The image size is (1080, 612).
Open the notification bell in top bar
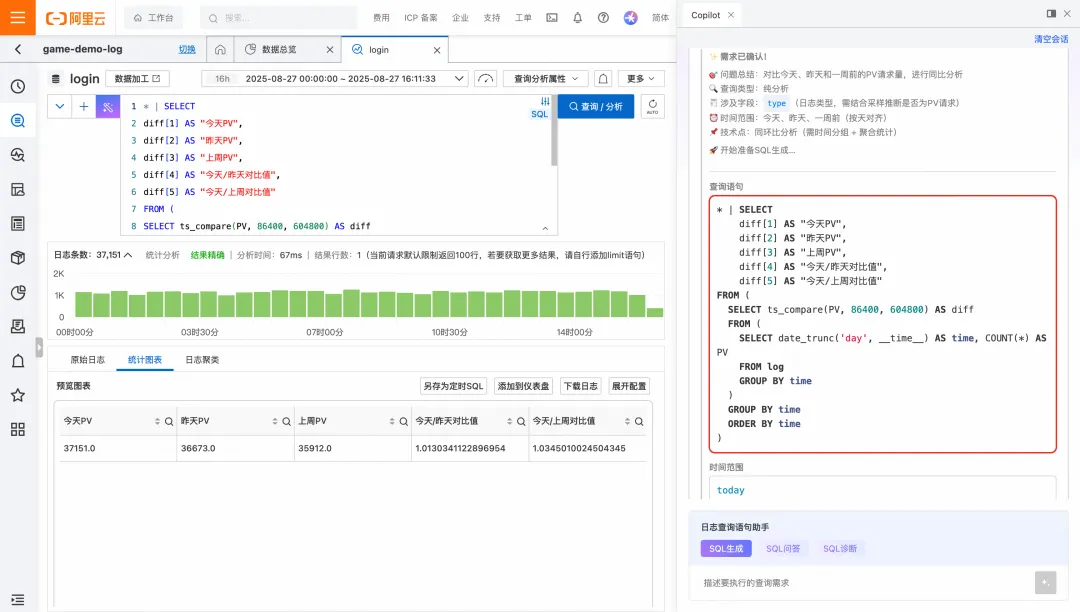pos(577,18)
